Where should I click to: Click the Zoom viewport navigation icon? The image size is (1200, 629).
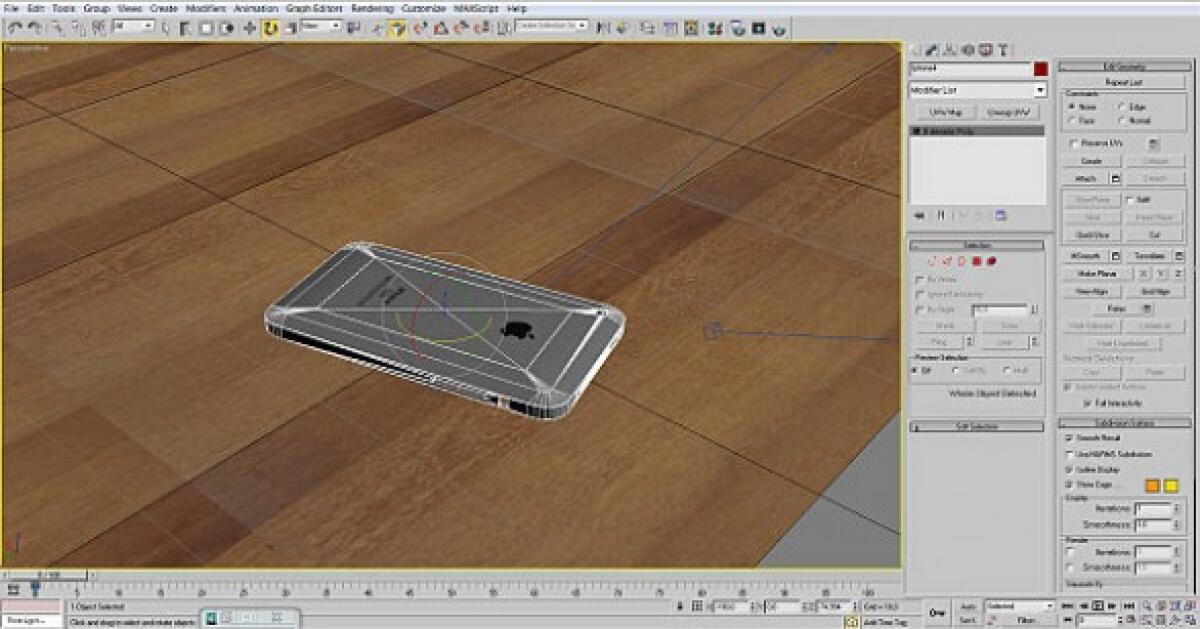coord(1146,606)
